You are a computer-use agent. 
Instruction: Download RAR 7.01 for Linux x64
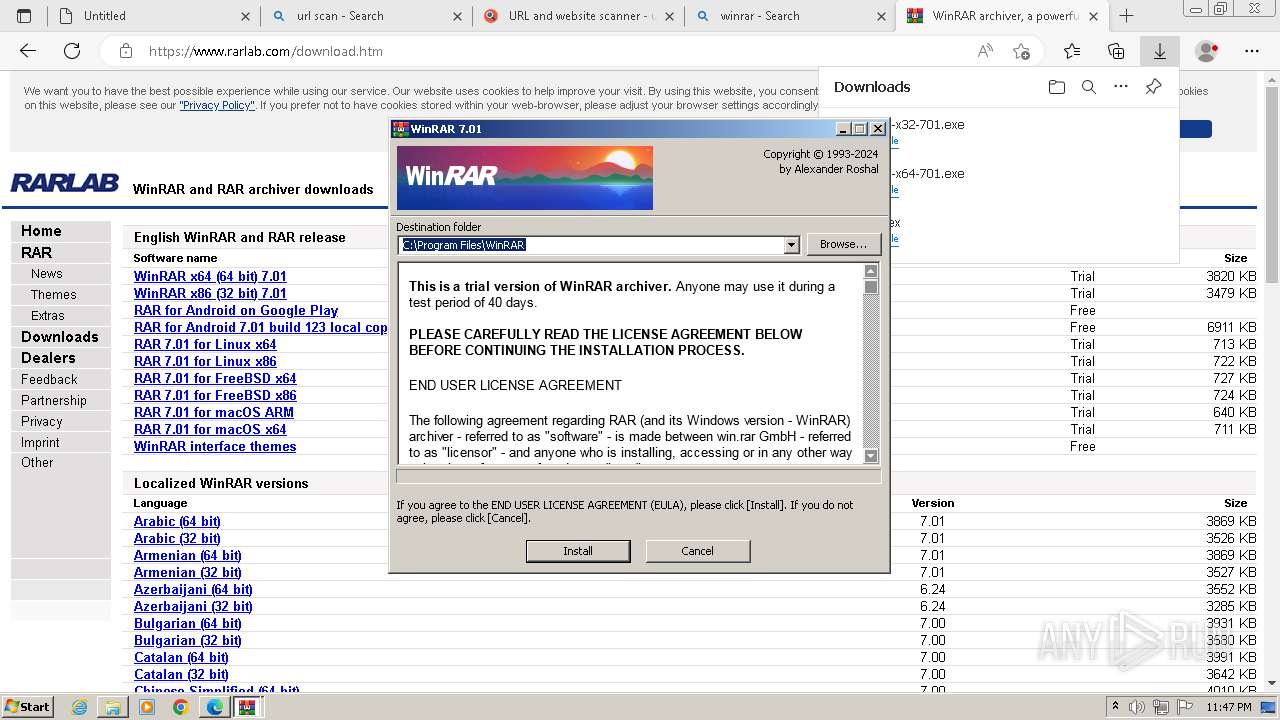coord(205,344)
